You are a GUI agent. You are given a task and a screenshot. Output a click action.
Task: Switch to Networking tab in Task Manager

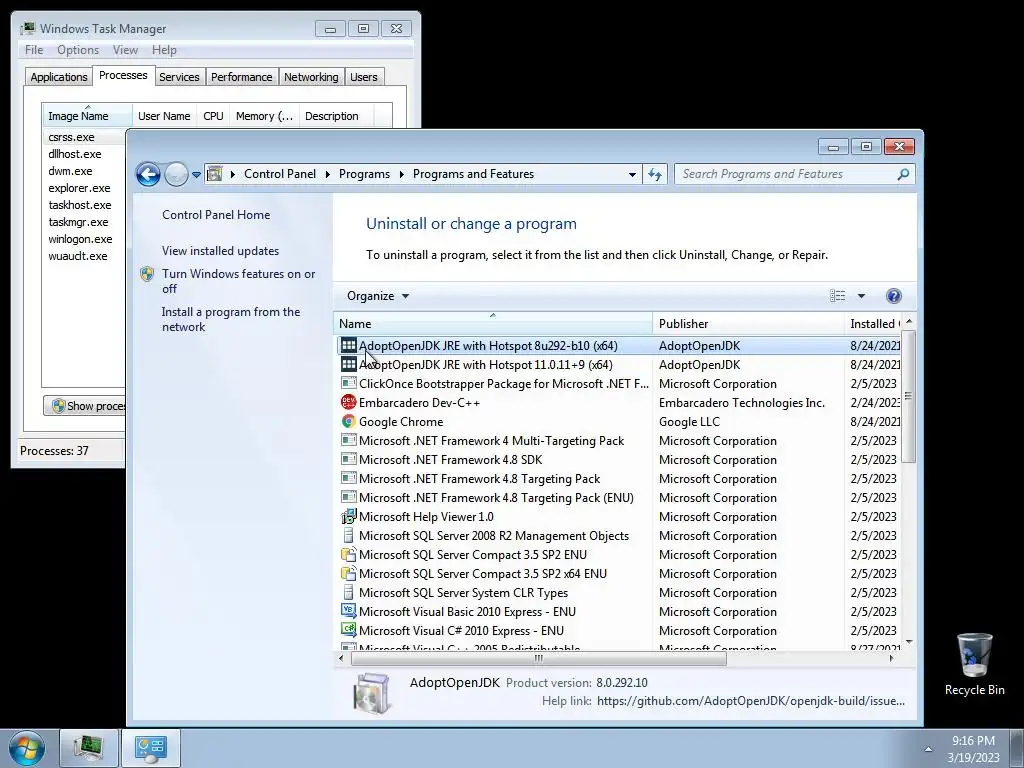click(x=311, y=77)
